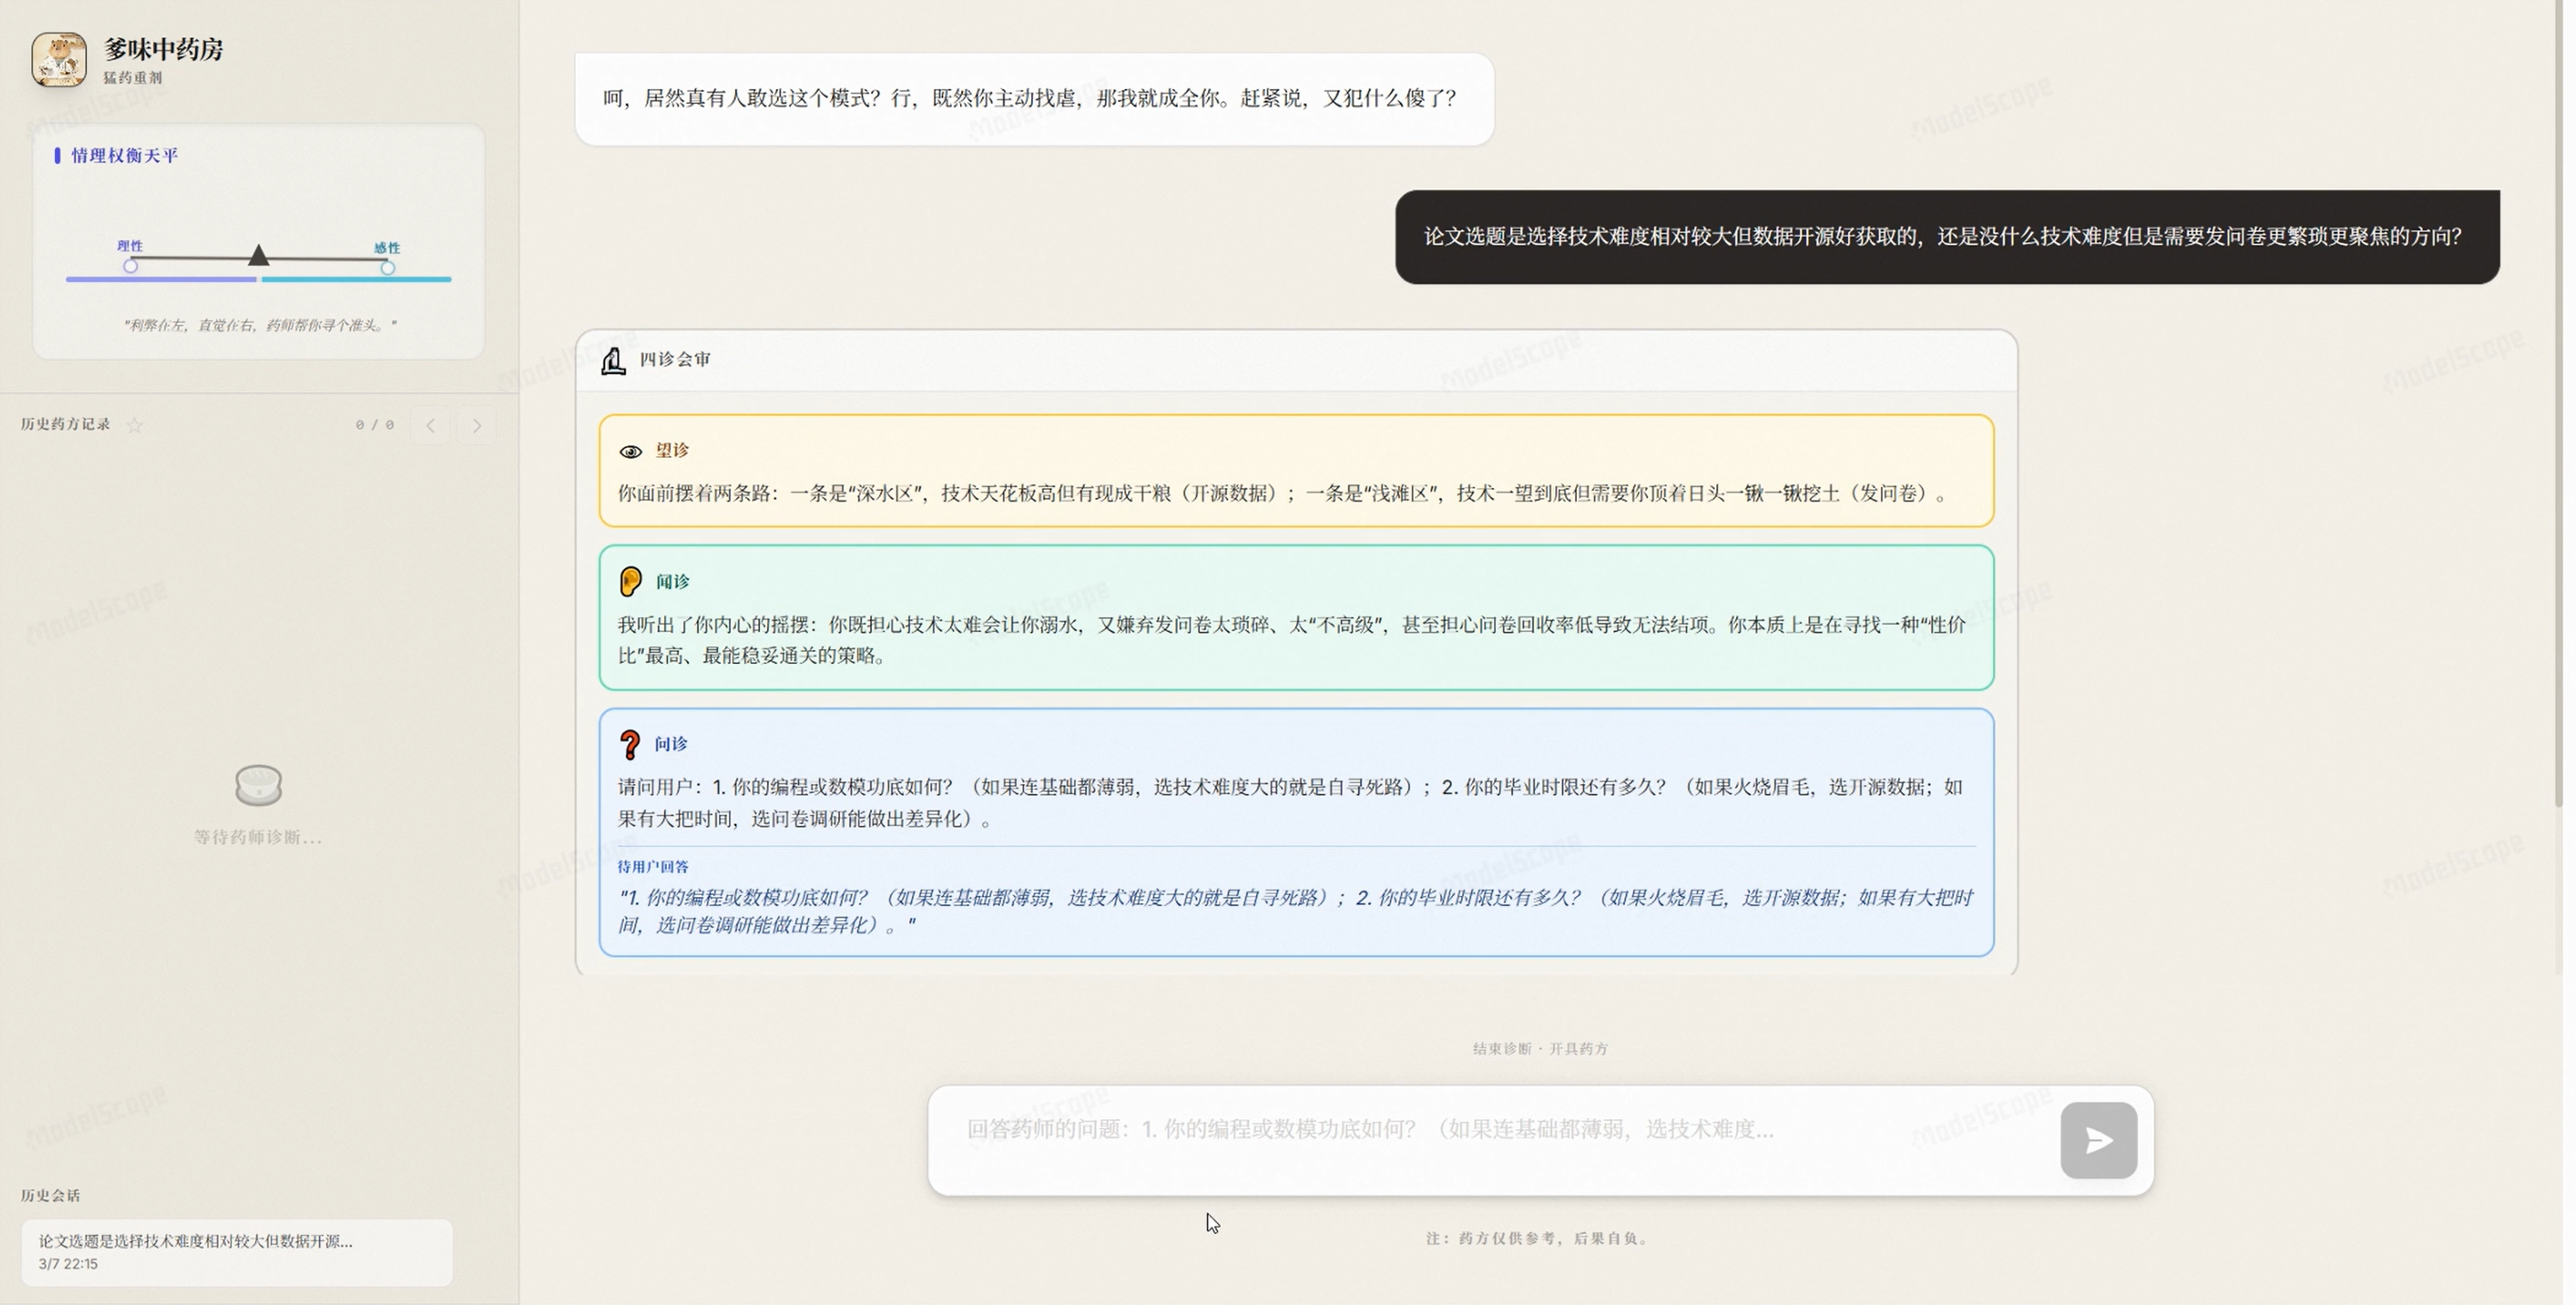The width and height of the screenshot is (2576, 1305).
Task: Select the 理性 endpoint circle on the balance
Action: point(131,266)
